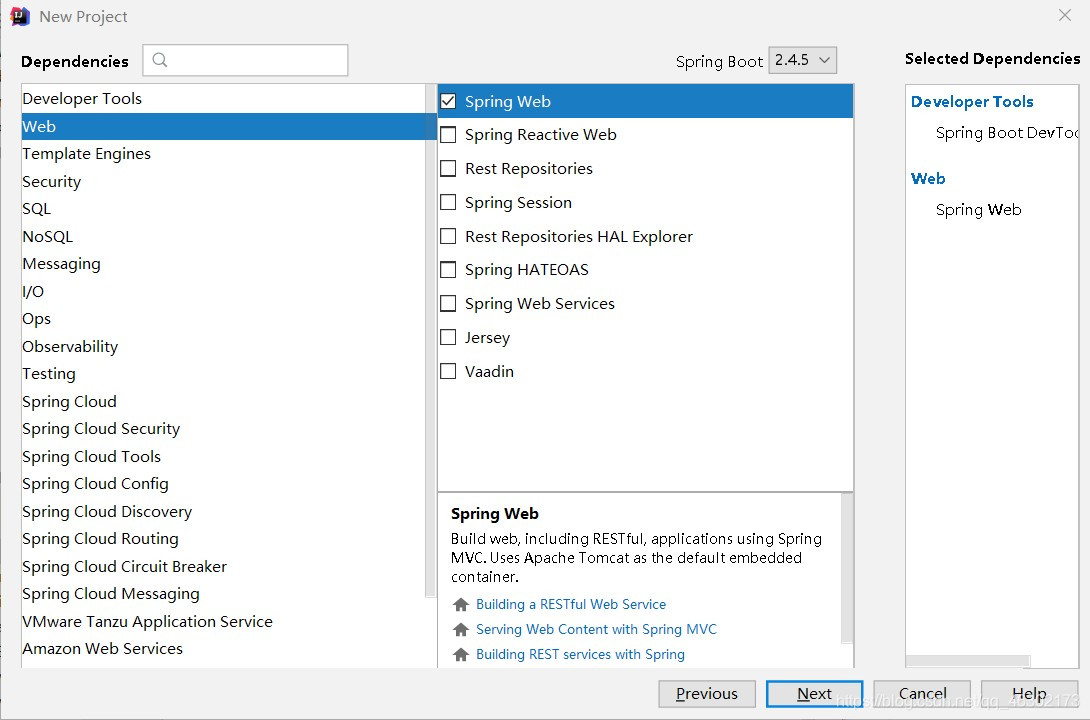Viewport: 1090px width, 720px height.
Task: Click the category list vertical scrollbar
Action: click(430, 341)
